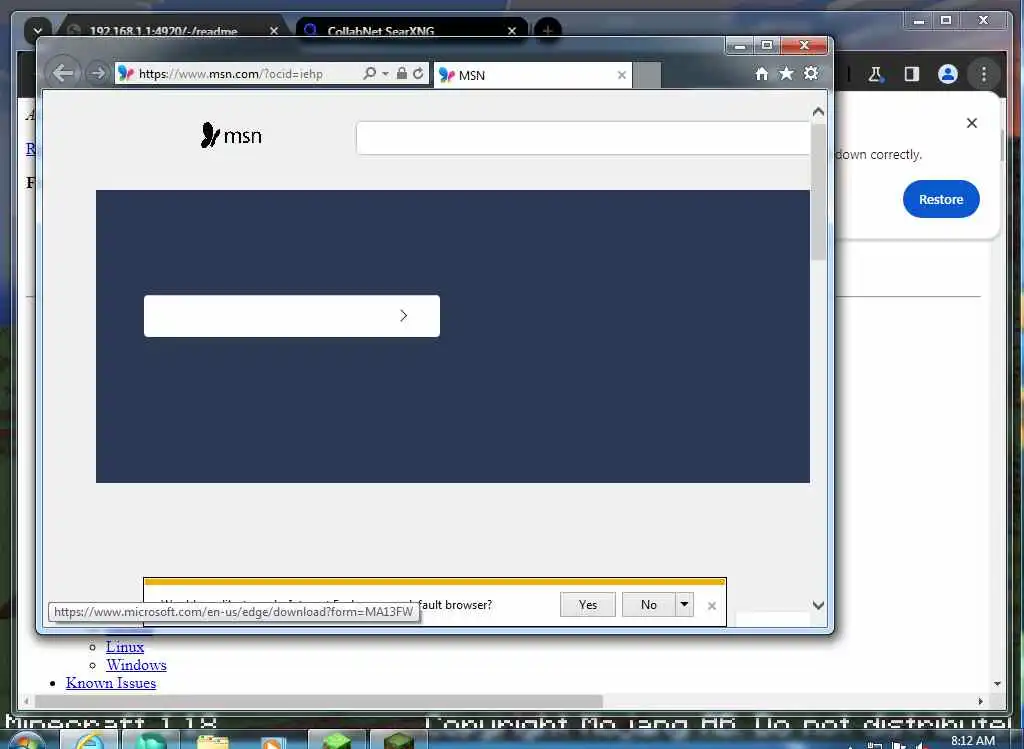Open Windows Media Player from the taskbar
Image resolution: width=1024 pixels, height=749 pixels.
(272, 742)
